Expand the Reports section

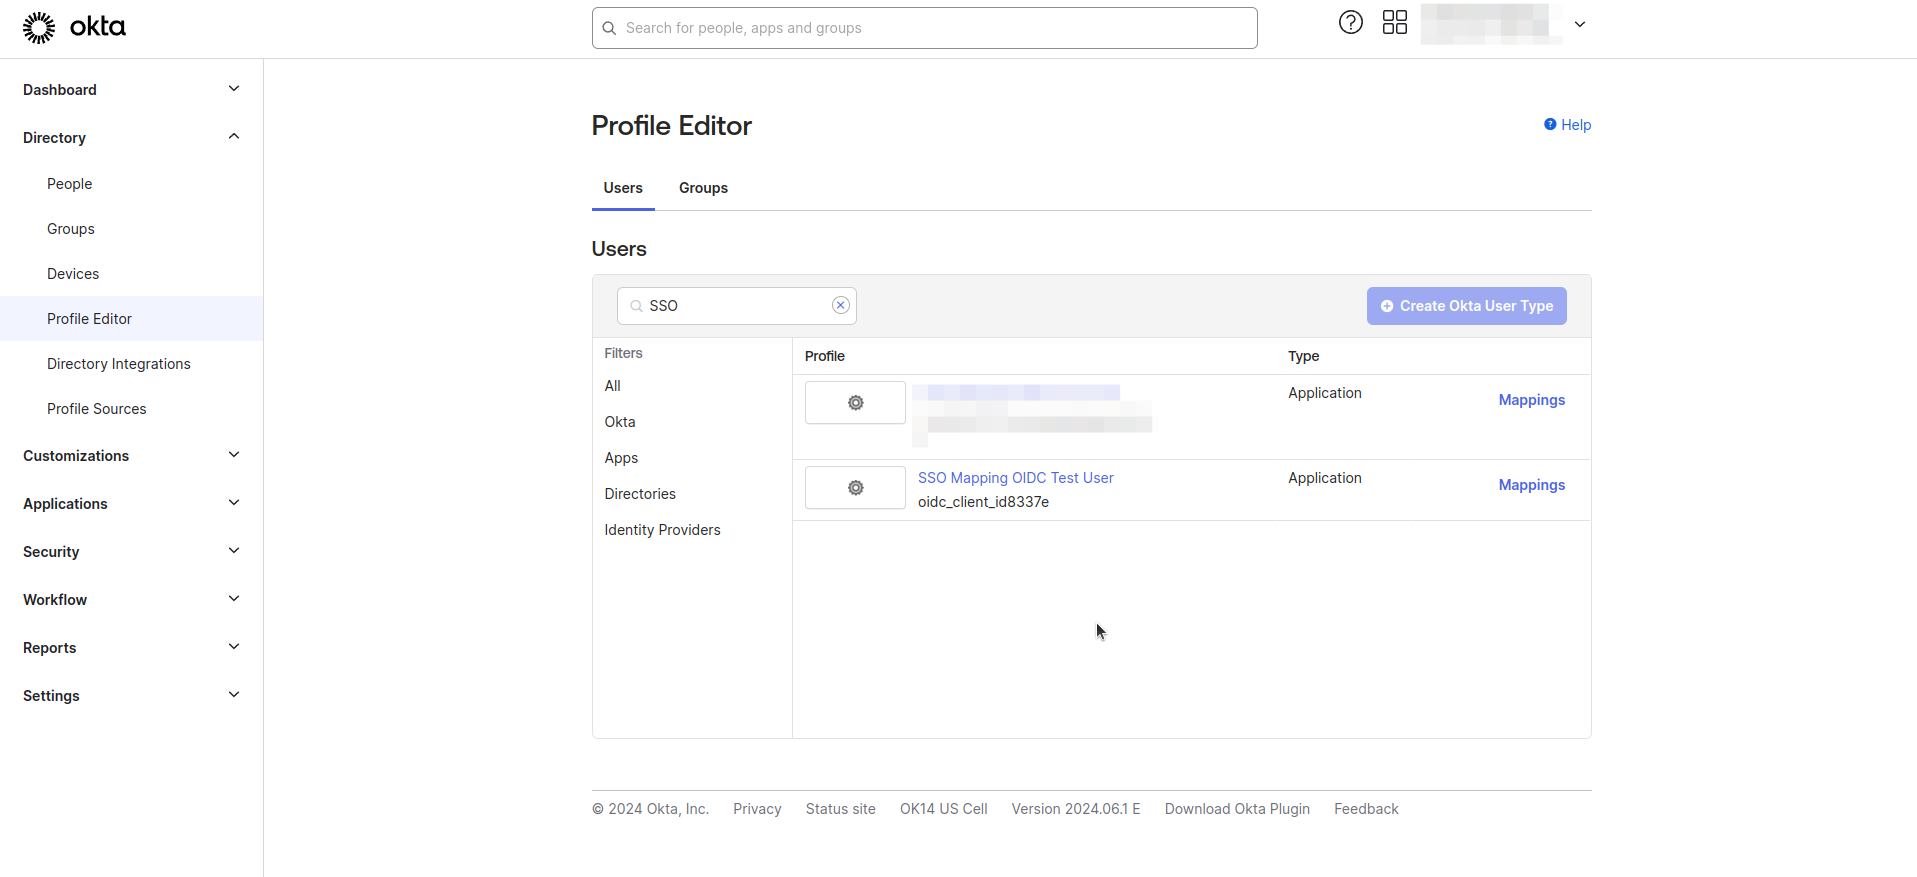(x=131, y=647)
